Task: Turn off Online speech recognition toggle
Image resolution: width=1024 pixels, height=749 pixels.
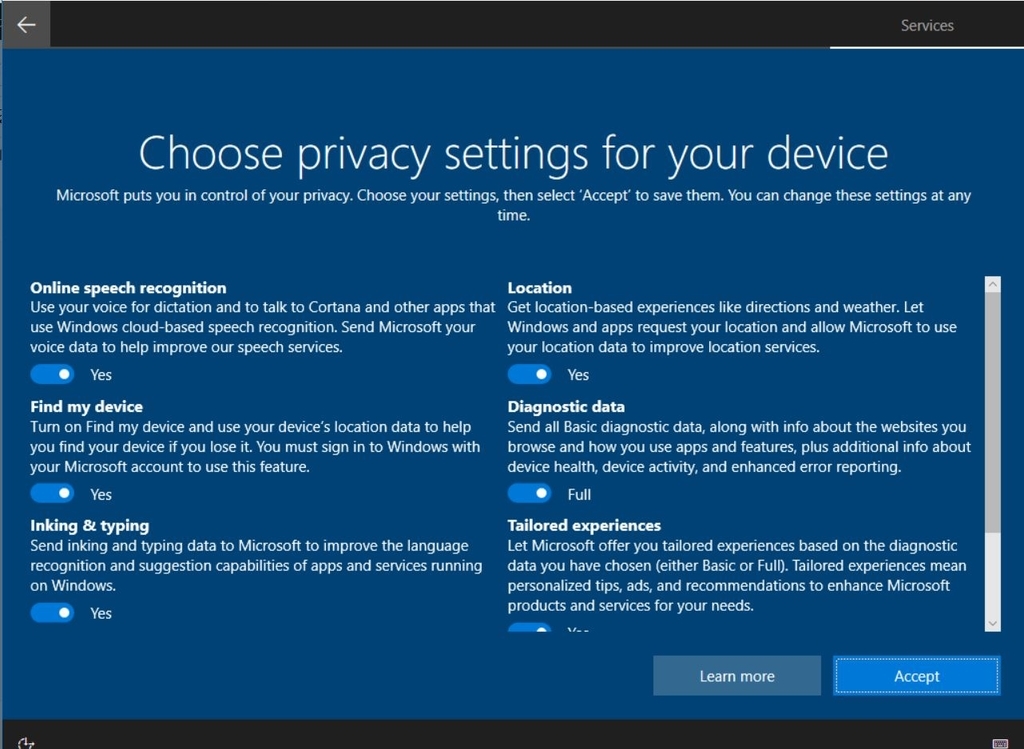Action: click(x=52, y=374)
